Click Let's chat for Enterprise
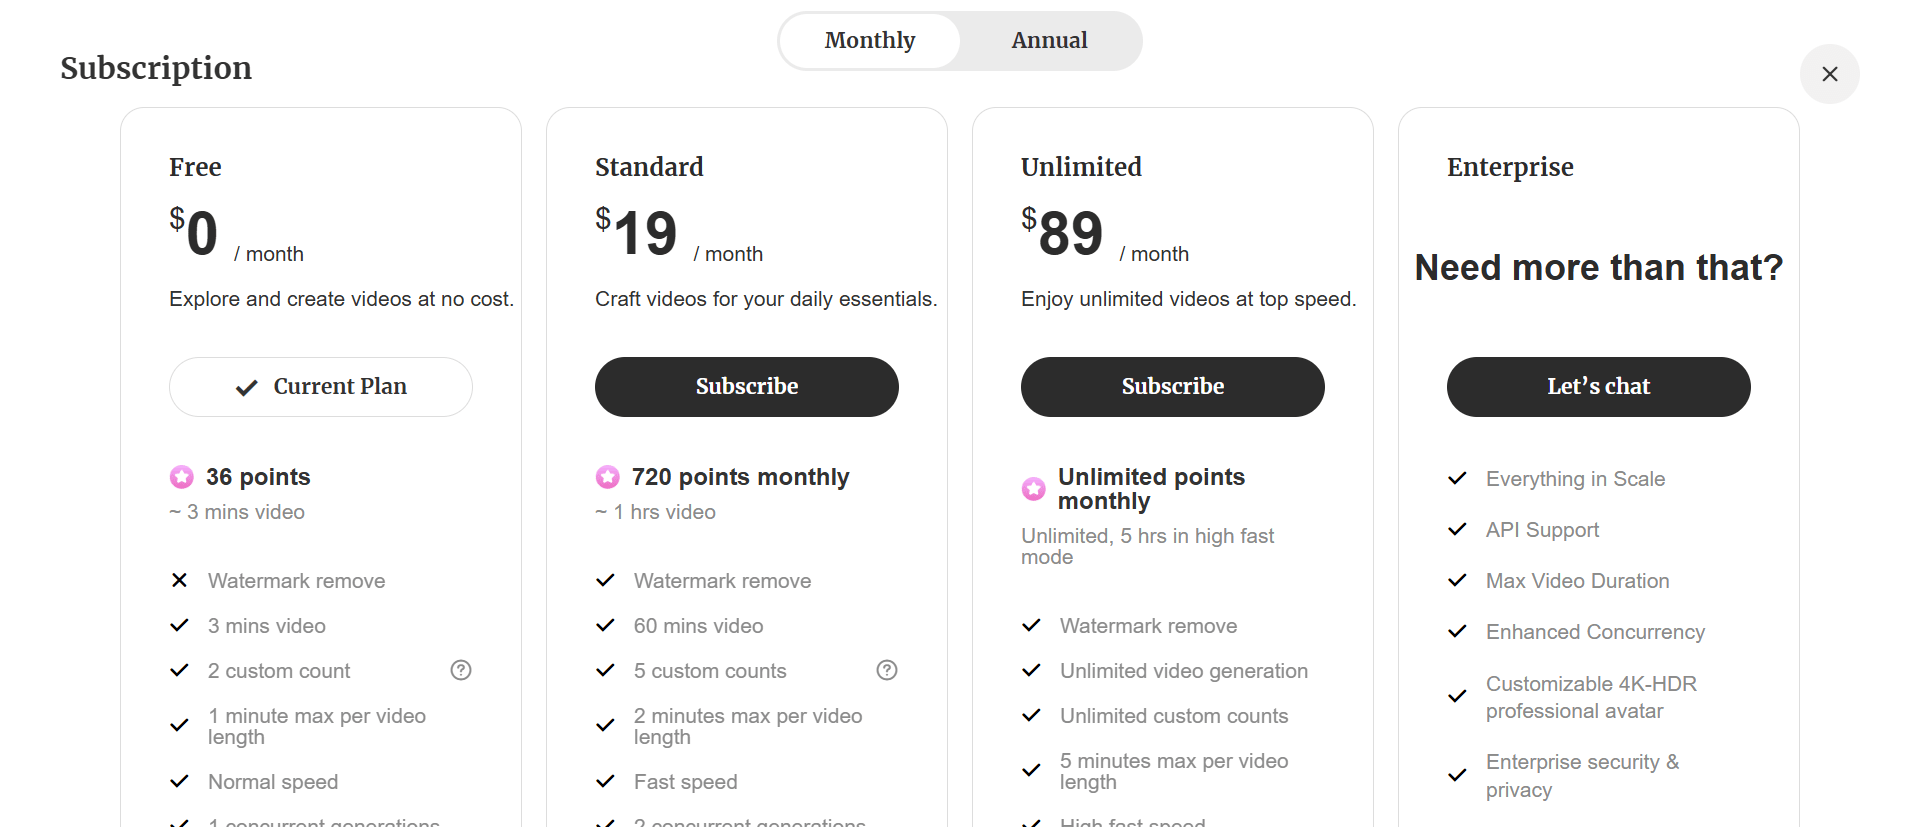Viewport: 1920px width, 827px height. [1599, 387]
